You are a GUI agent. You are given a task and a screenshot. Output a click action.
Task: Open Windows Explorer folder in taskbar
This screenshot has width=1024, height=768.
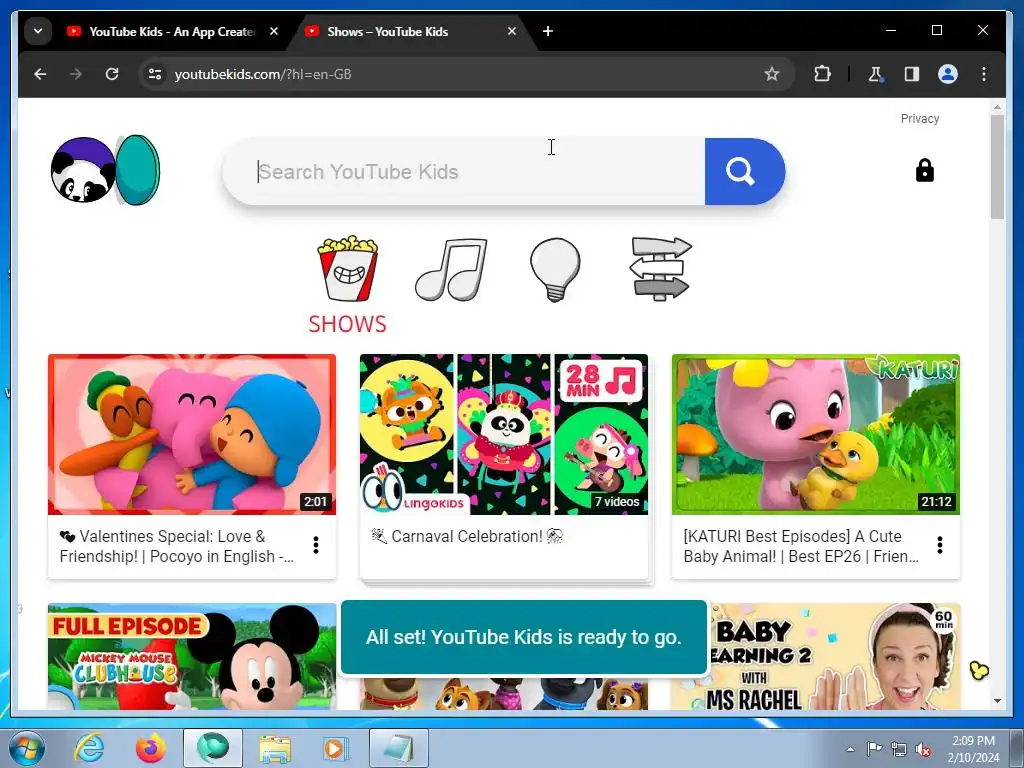pos(275,748)
